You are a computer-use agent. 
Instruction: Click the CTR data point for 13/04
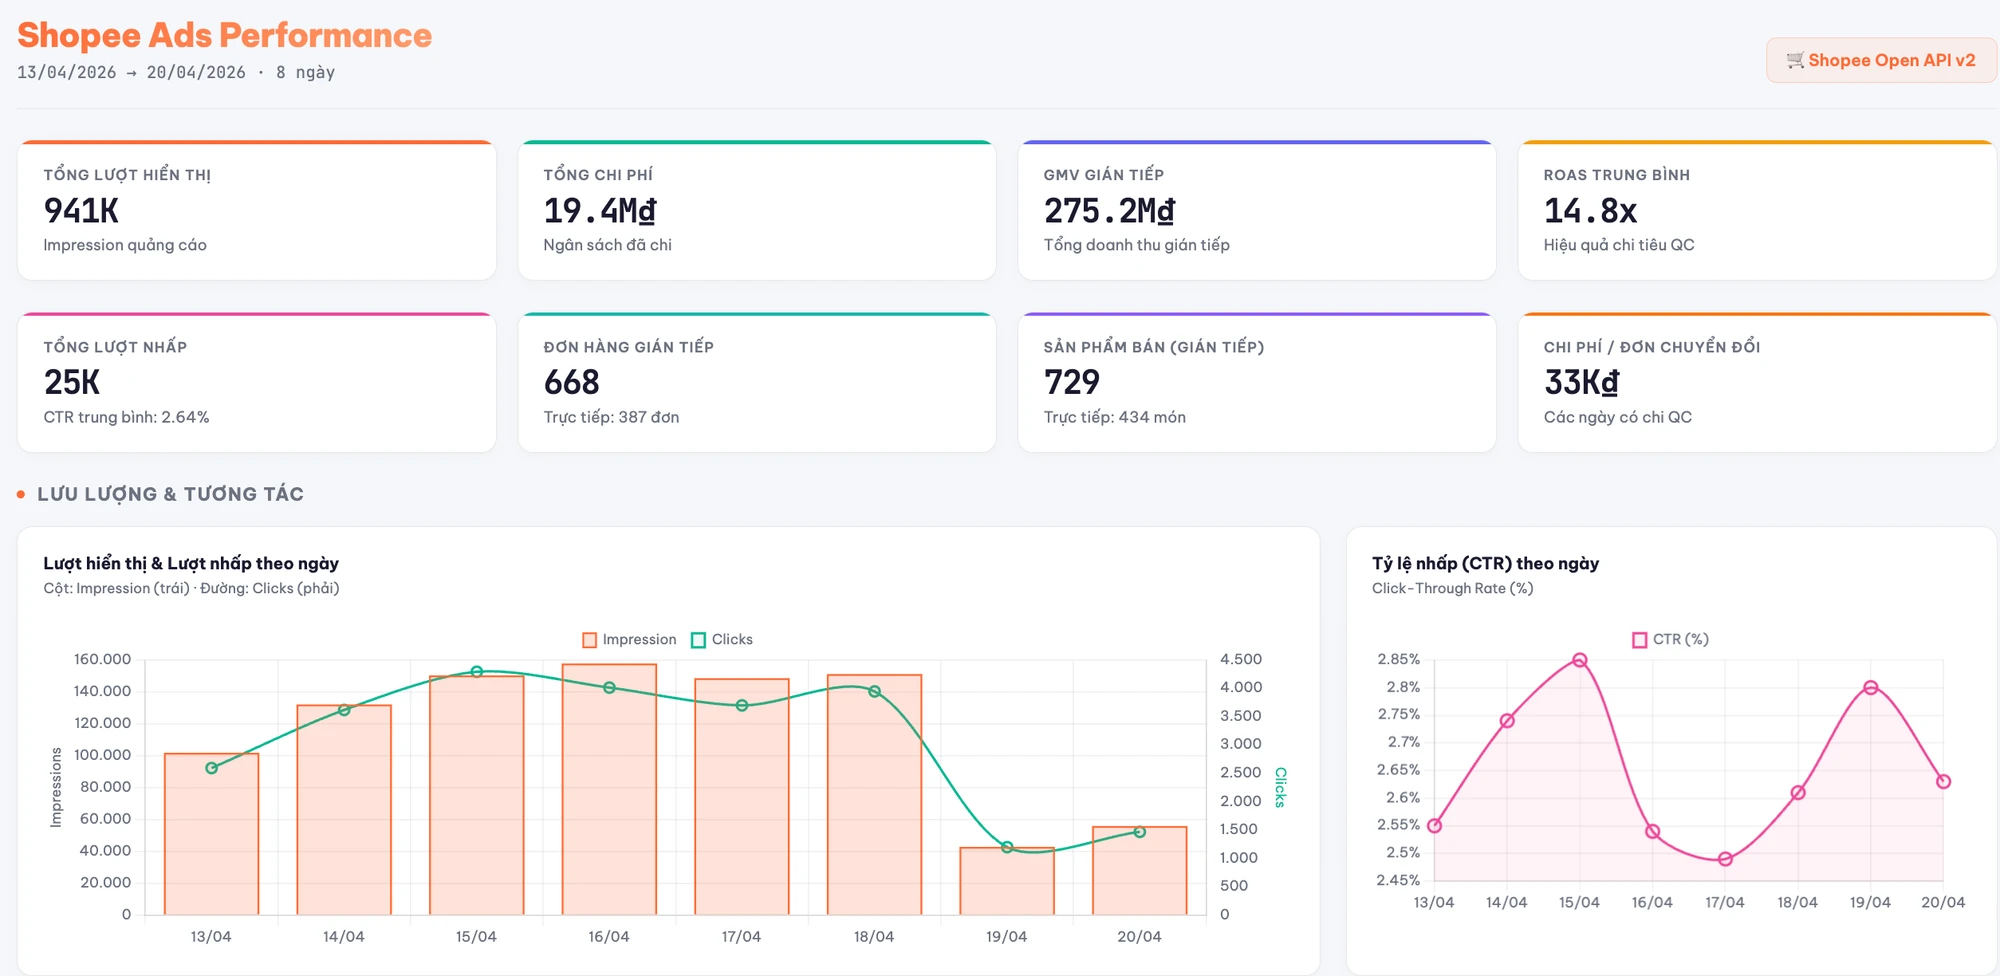click(1434, 826)
